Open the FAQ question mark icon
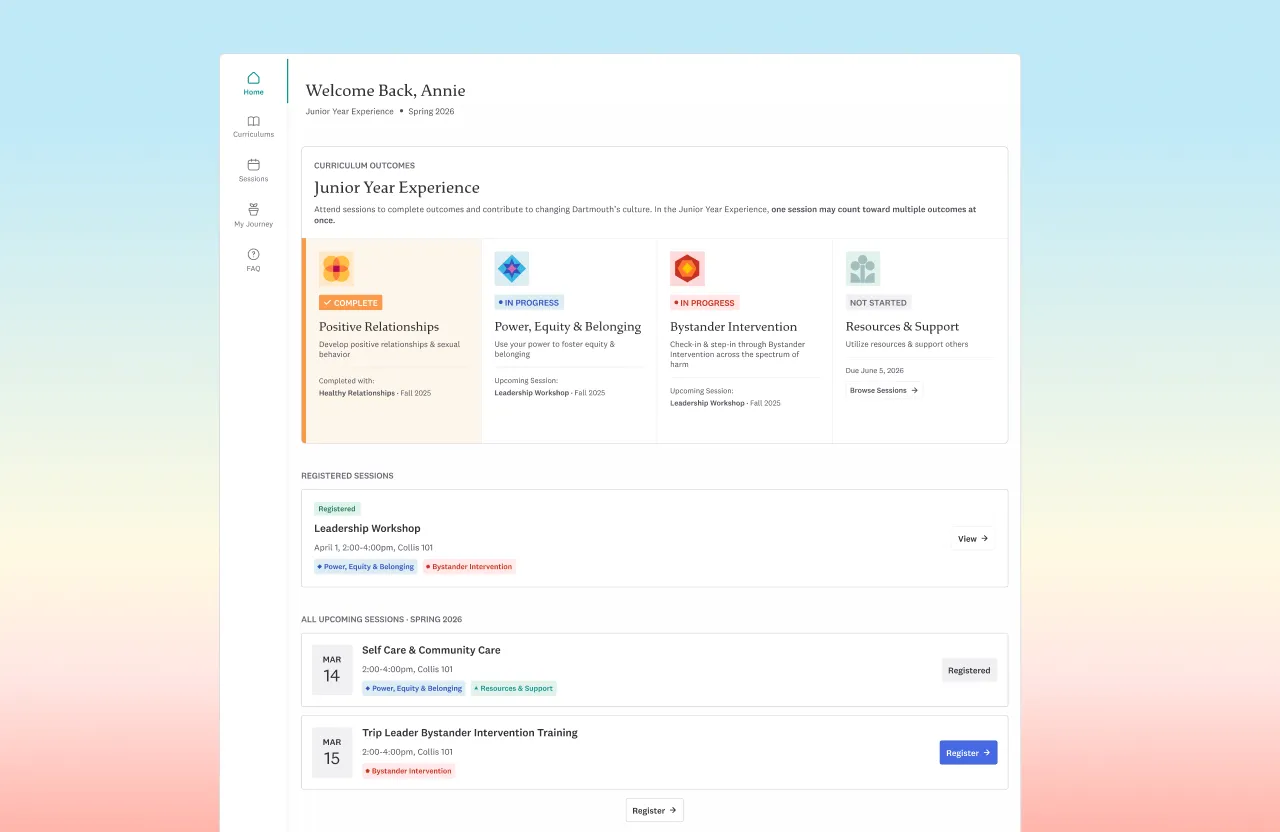 (x=253, y=254)
